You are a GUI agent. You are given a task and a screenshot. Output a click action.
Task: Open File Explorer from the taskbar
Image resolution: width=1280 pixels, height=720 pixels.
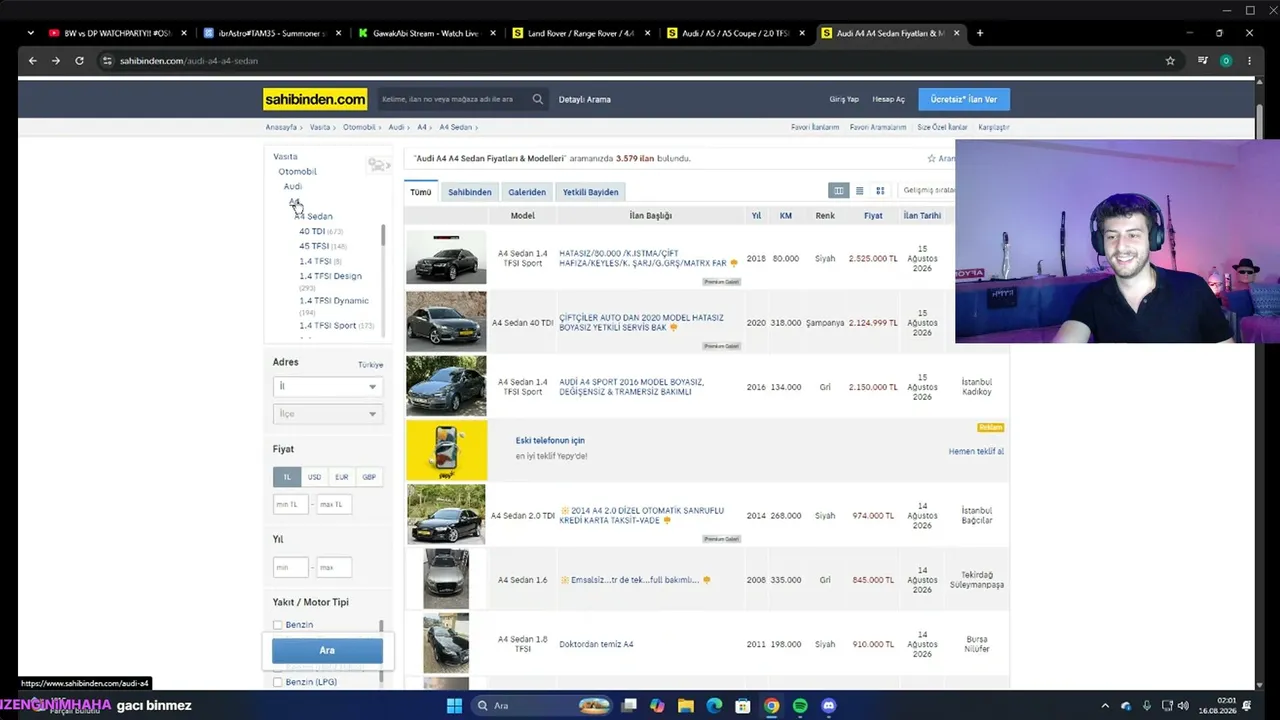coord(686,706)
